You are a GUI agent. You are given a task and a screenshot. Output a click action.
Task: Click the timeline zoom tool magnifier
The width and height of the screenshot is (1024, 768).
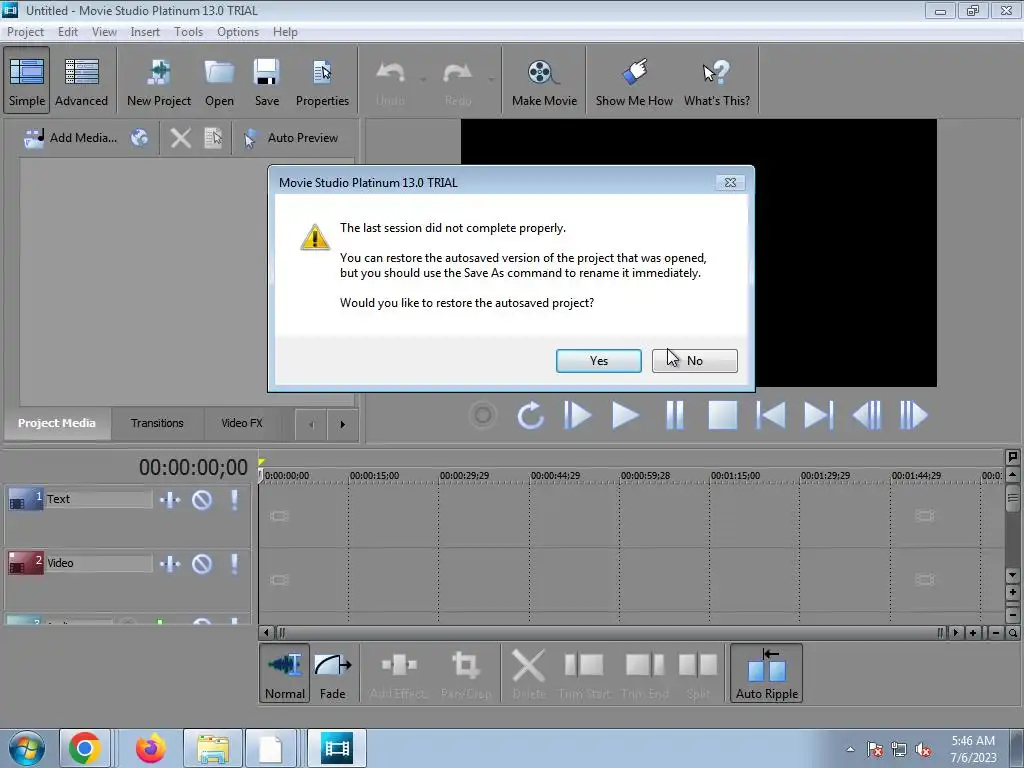tap(1013, 633)
